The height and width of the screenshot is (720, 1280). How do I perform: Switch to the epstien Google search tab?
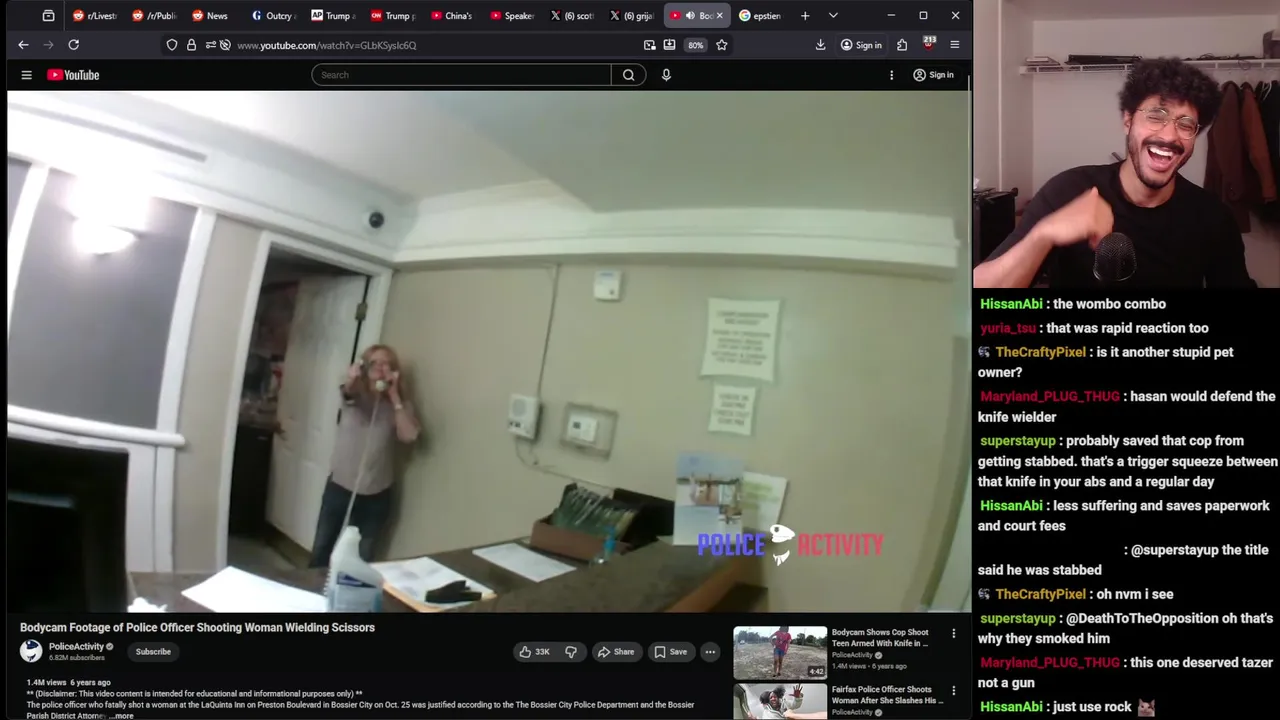point(760,16)
